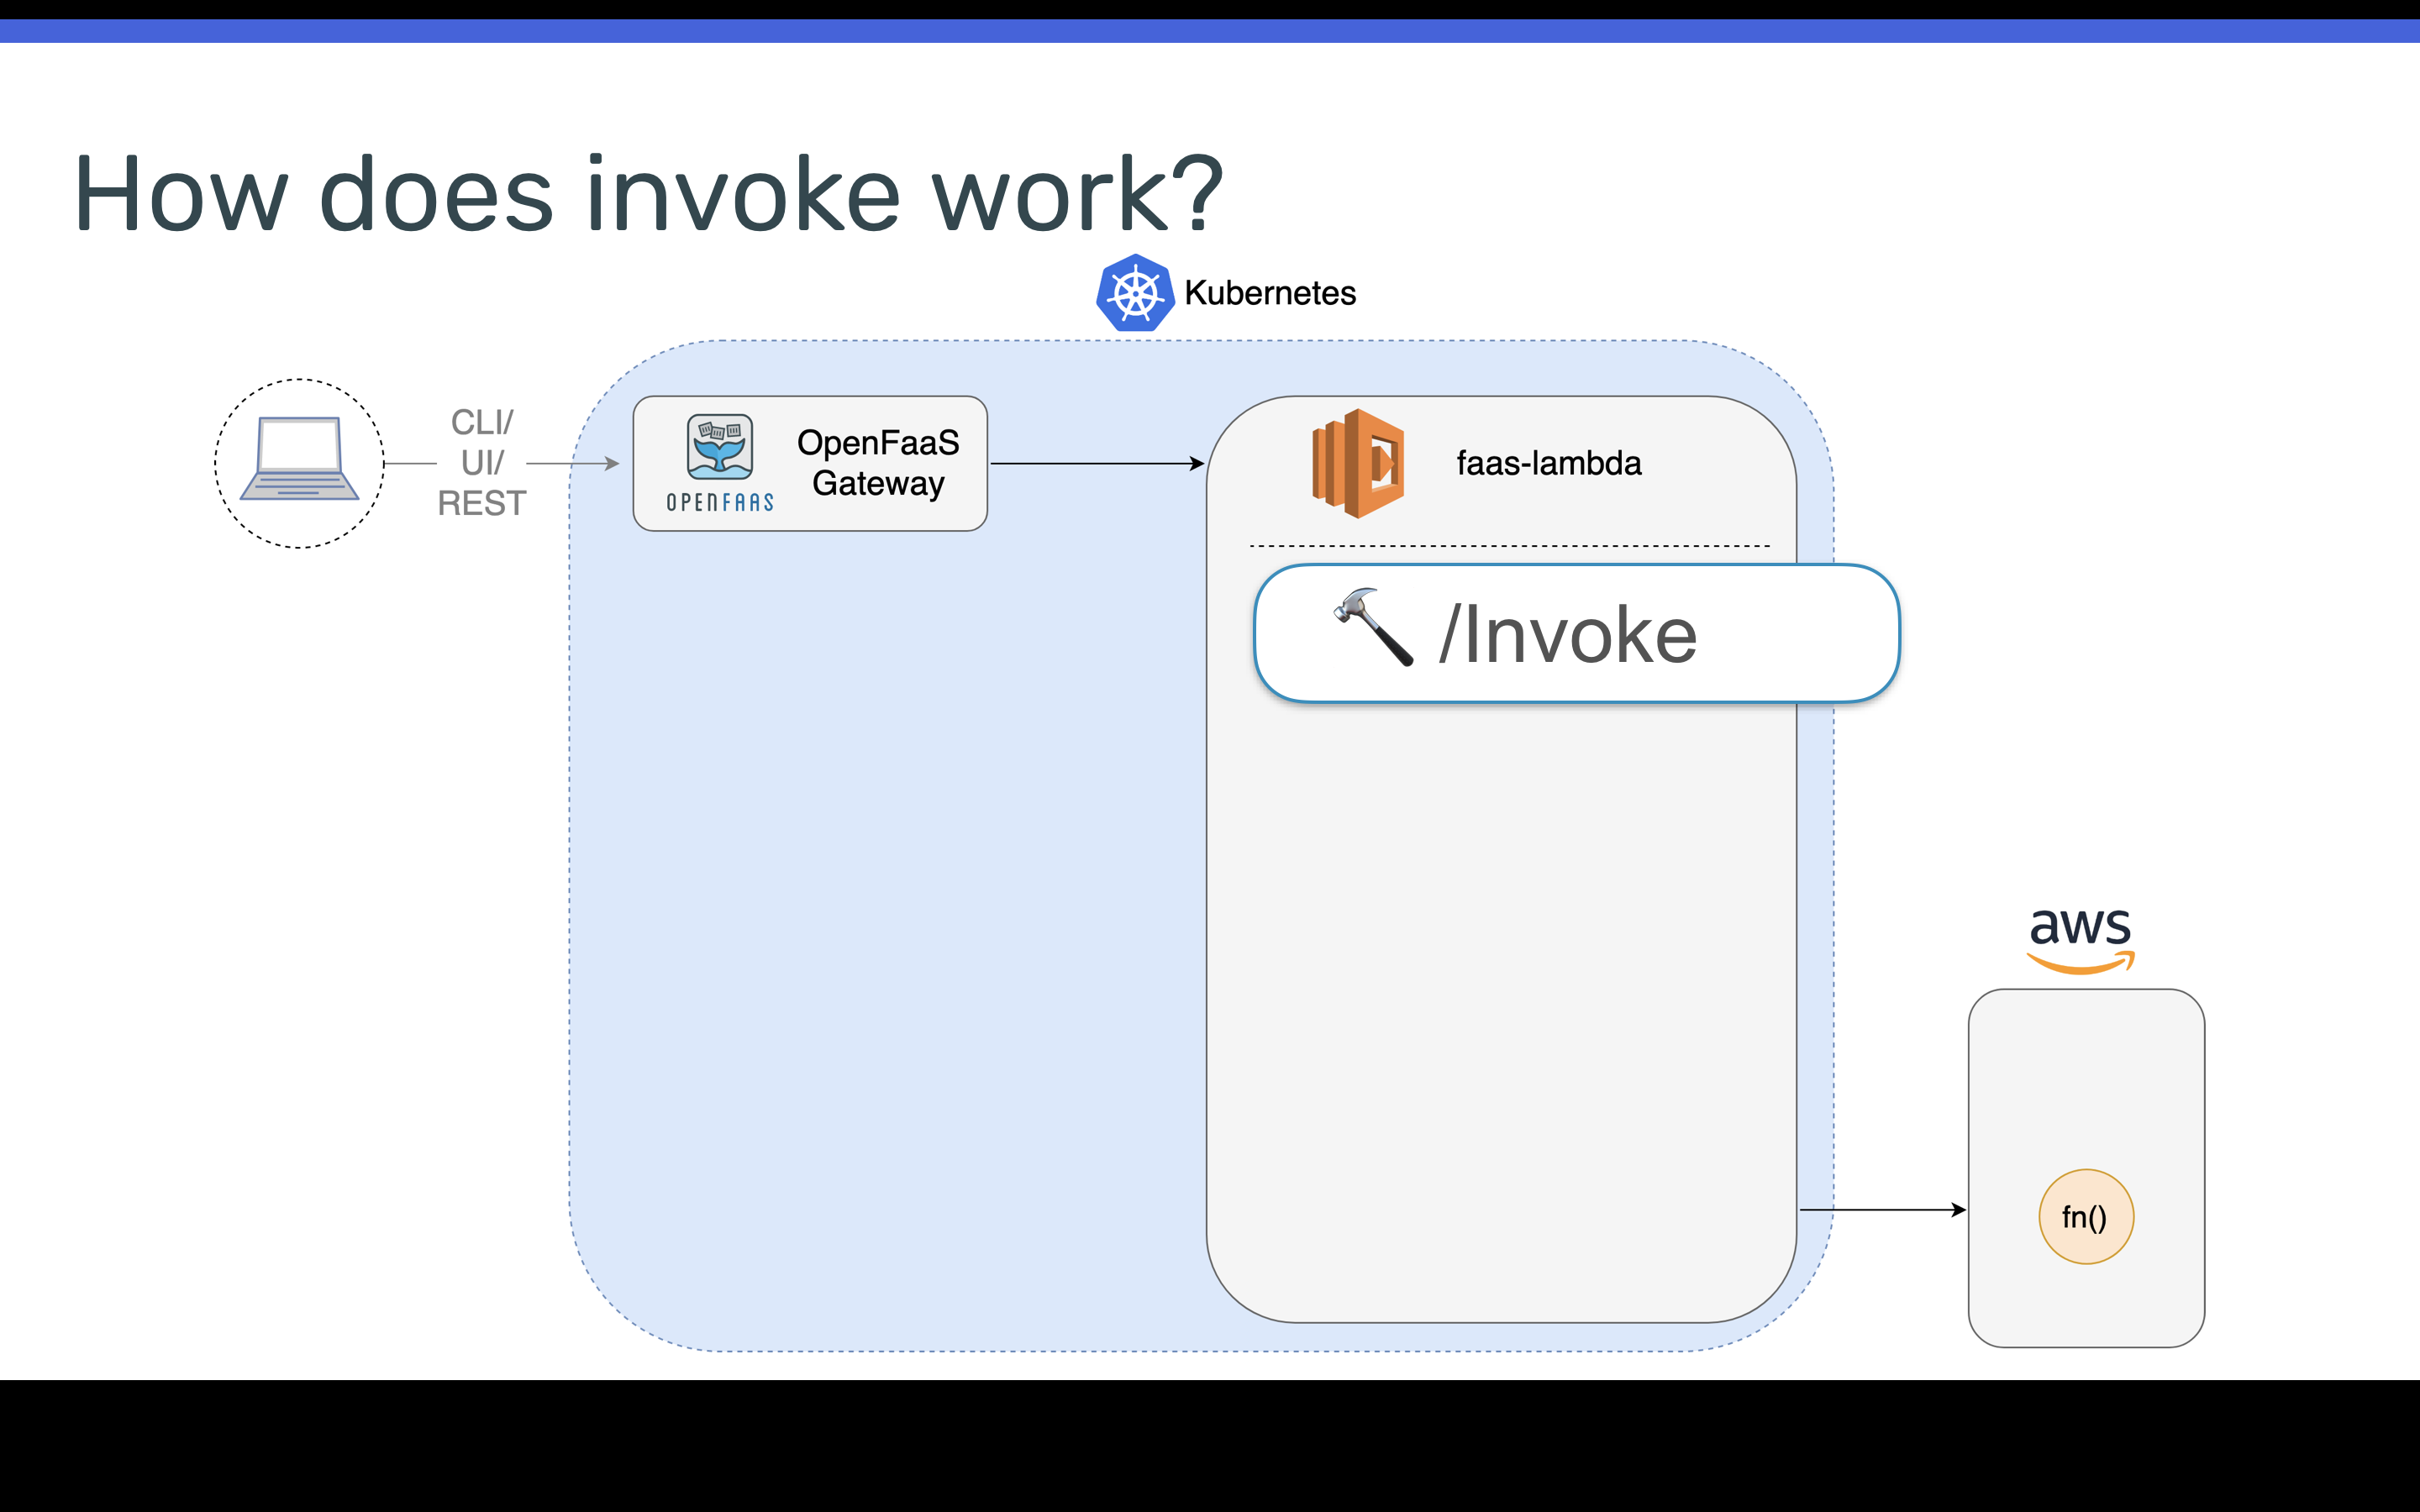
Task: Click the slide title How does invoke work?
Action: (x=649, y=194)
